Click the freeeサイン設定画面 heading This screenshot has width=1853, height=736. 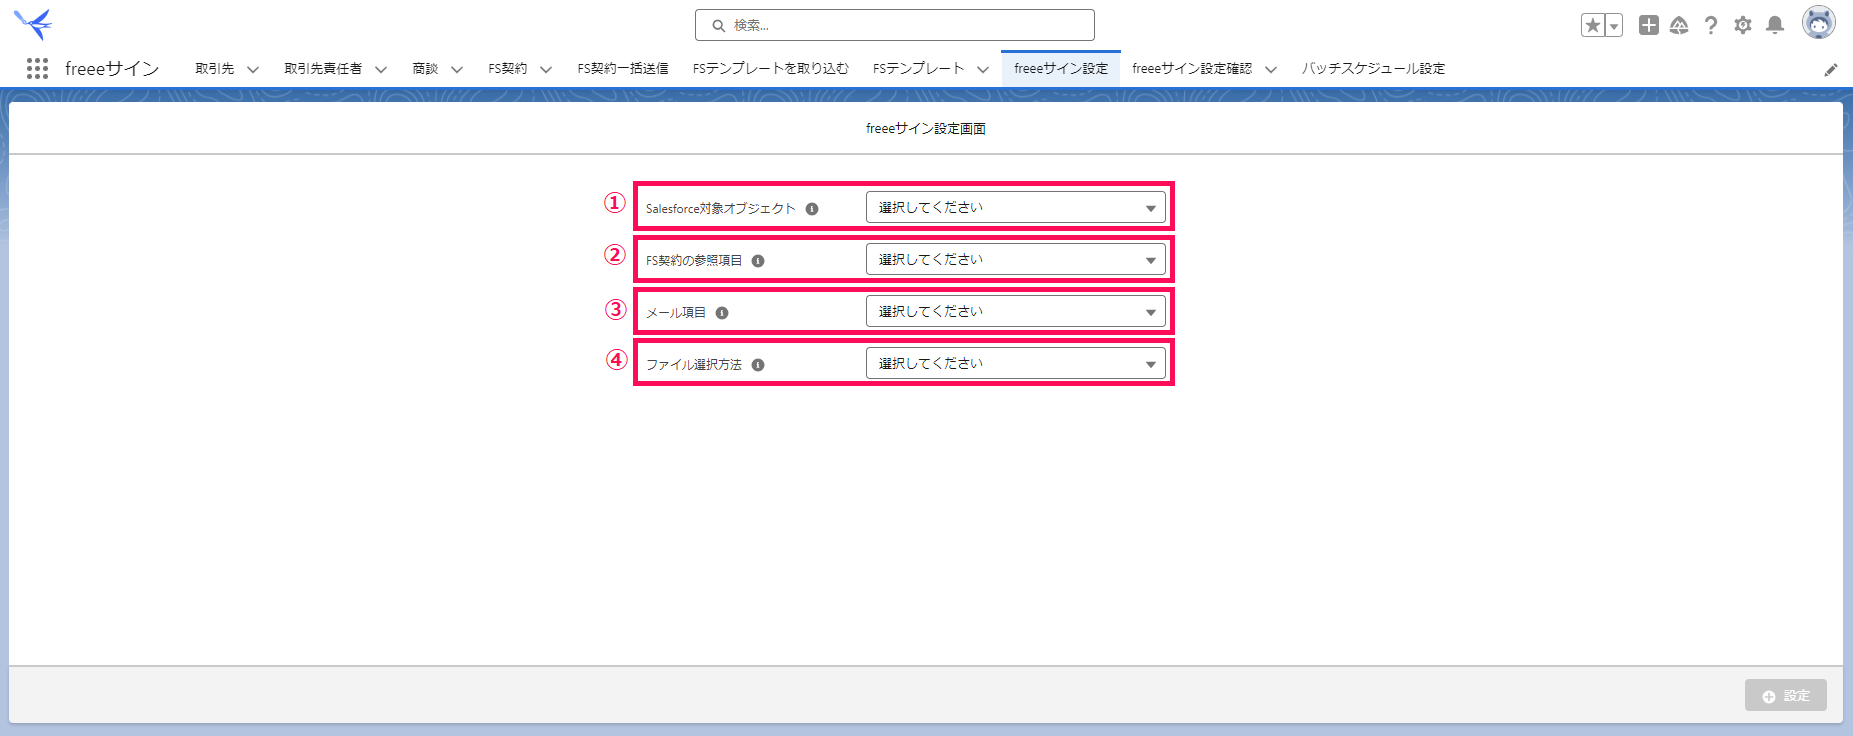(926, 128)
